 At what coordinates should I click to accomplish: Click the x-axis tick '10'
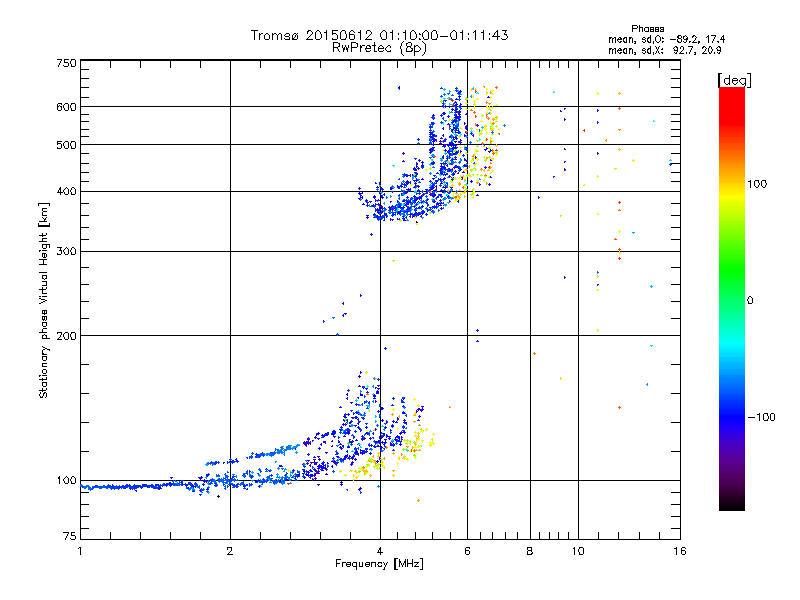point(578,551)
